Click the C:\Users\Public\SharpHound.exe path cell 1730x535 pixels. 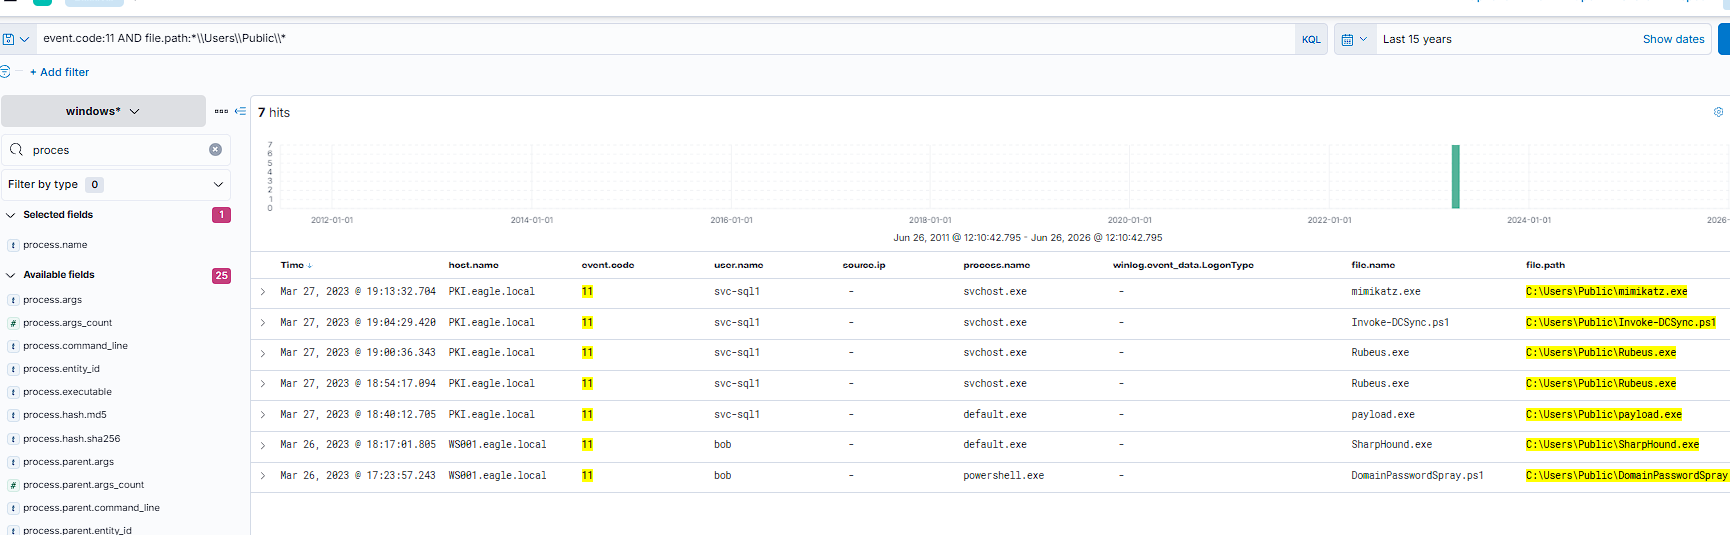tap(1612, 445)
